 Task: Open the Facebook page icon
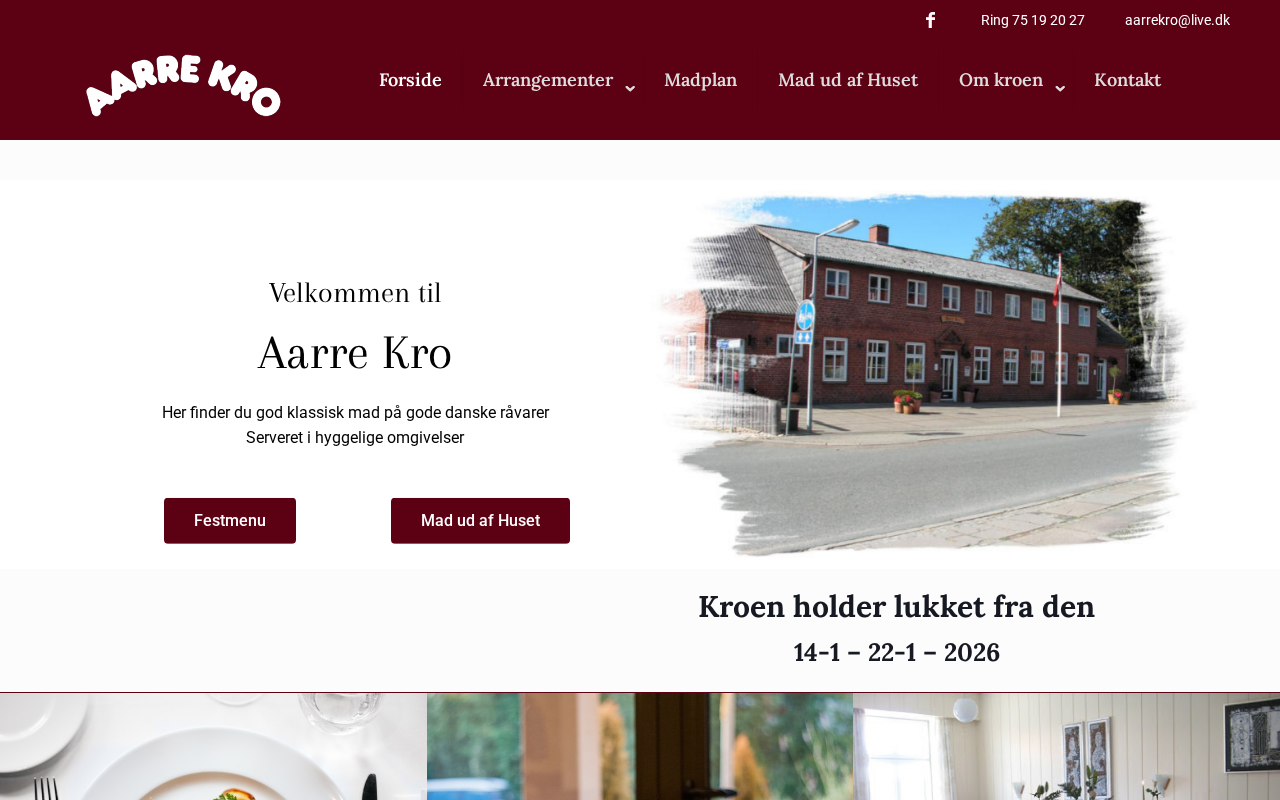point(930,20)
